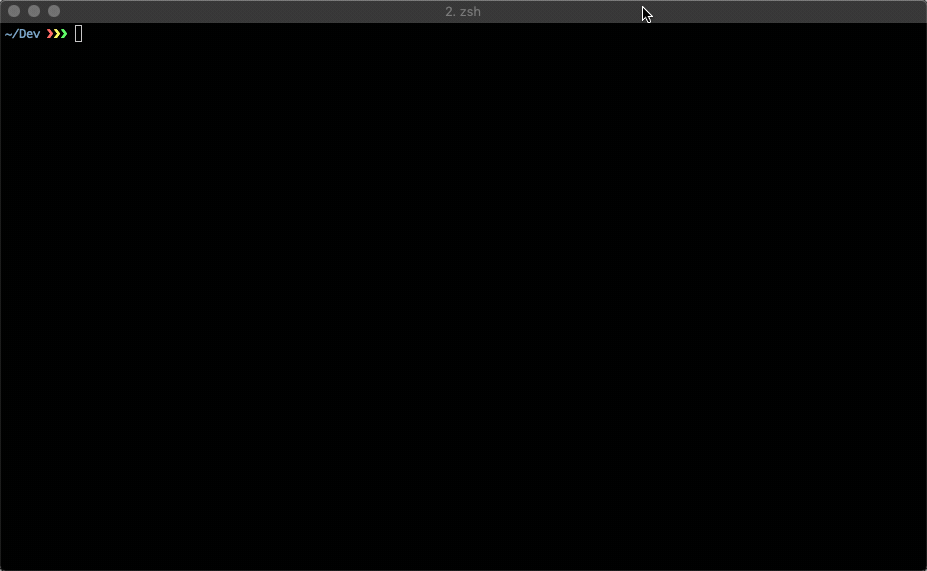Click the window close button
Image resolution: width=927 pixels, height=571 pixels.
[x=14, y=11]
